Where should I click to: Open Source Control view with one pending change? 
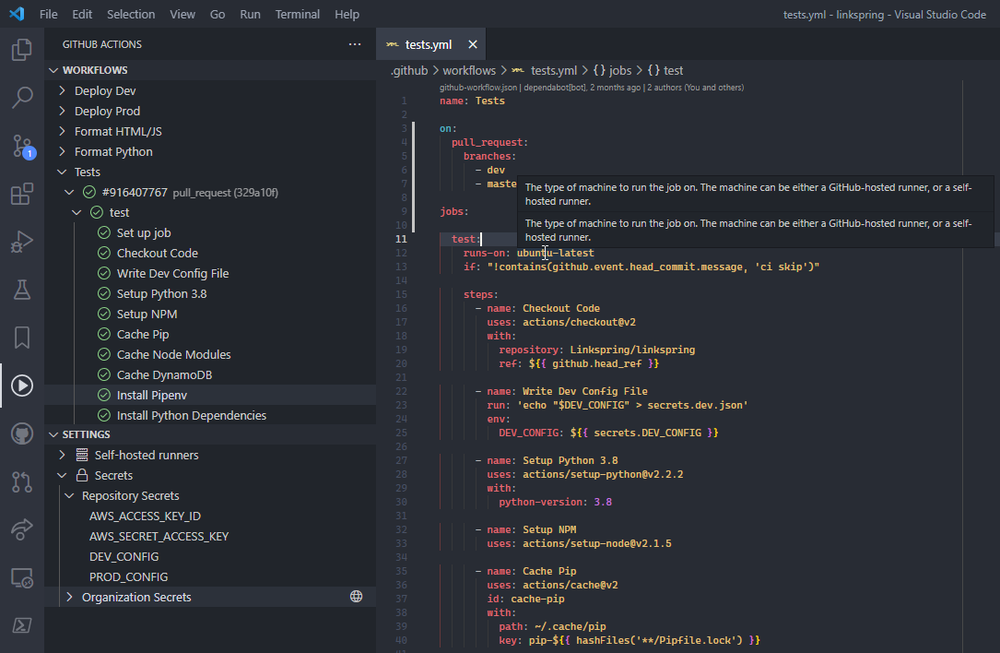click(22, 146)
